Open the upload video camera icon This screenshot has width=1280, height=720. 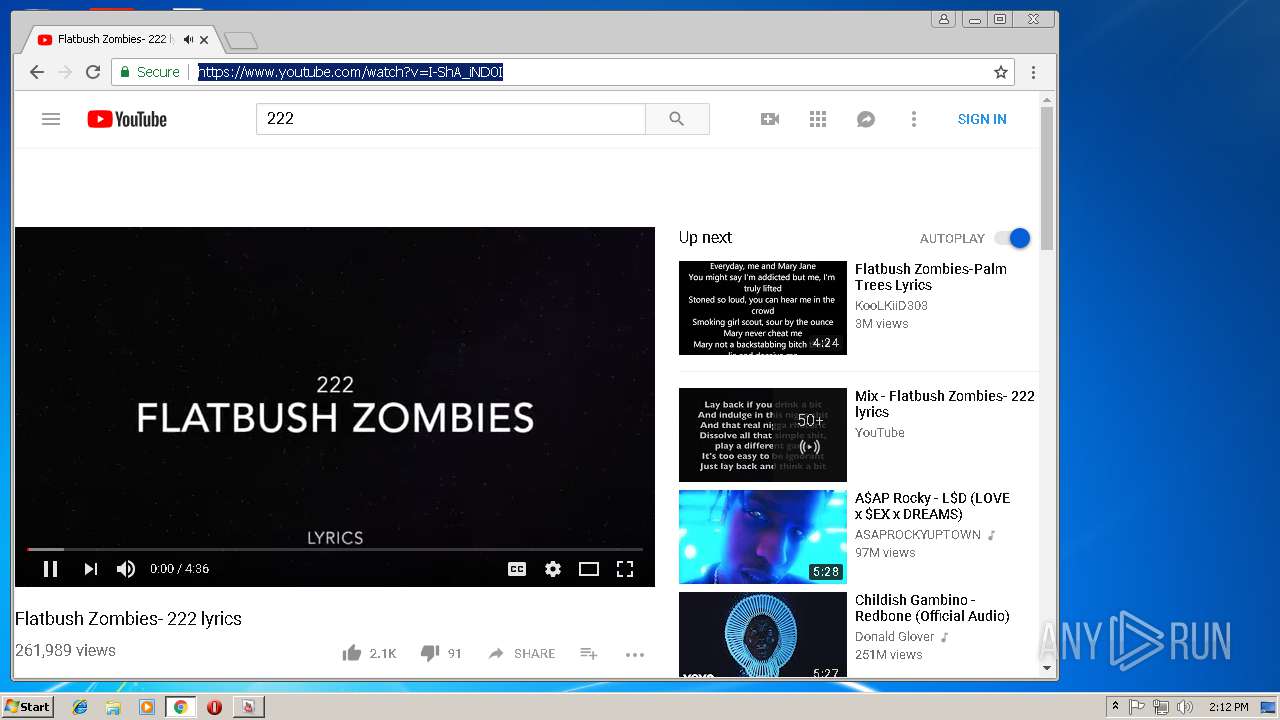(770, 119)
